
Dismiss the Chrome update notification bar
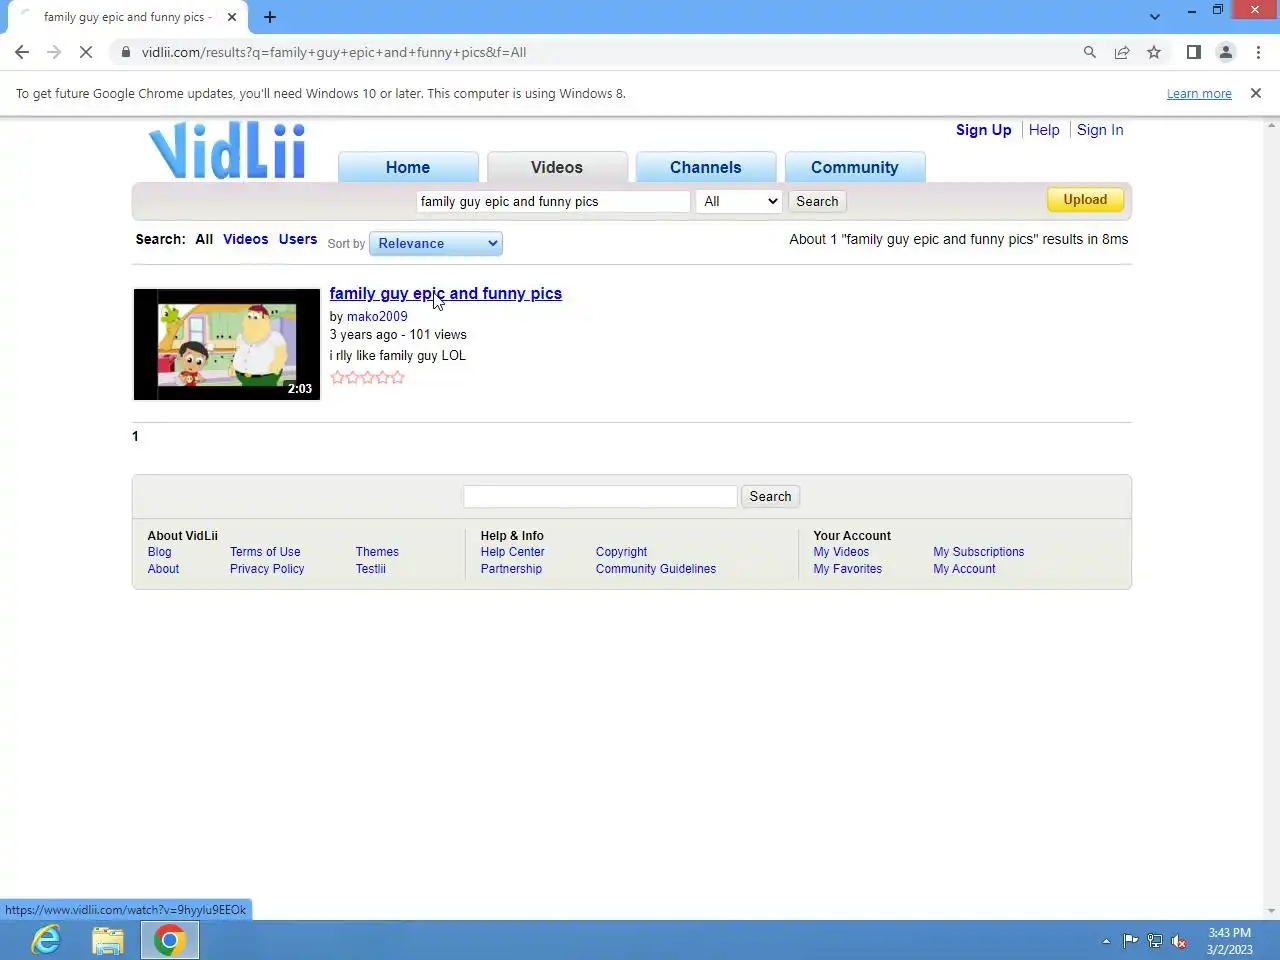click(x=1256, y=93)
